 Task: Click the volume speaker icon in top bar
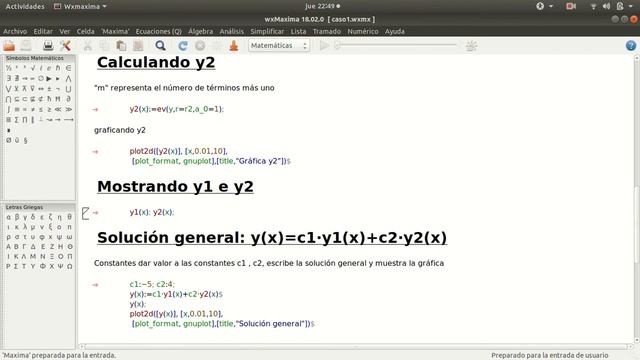click(x=607, y=6)
